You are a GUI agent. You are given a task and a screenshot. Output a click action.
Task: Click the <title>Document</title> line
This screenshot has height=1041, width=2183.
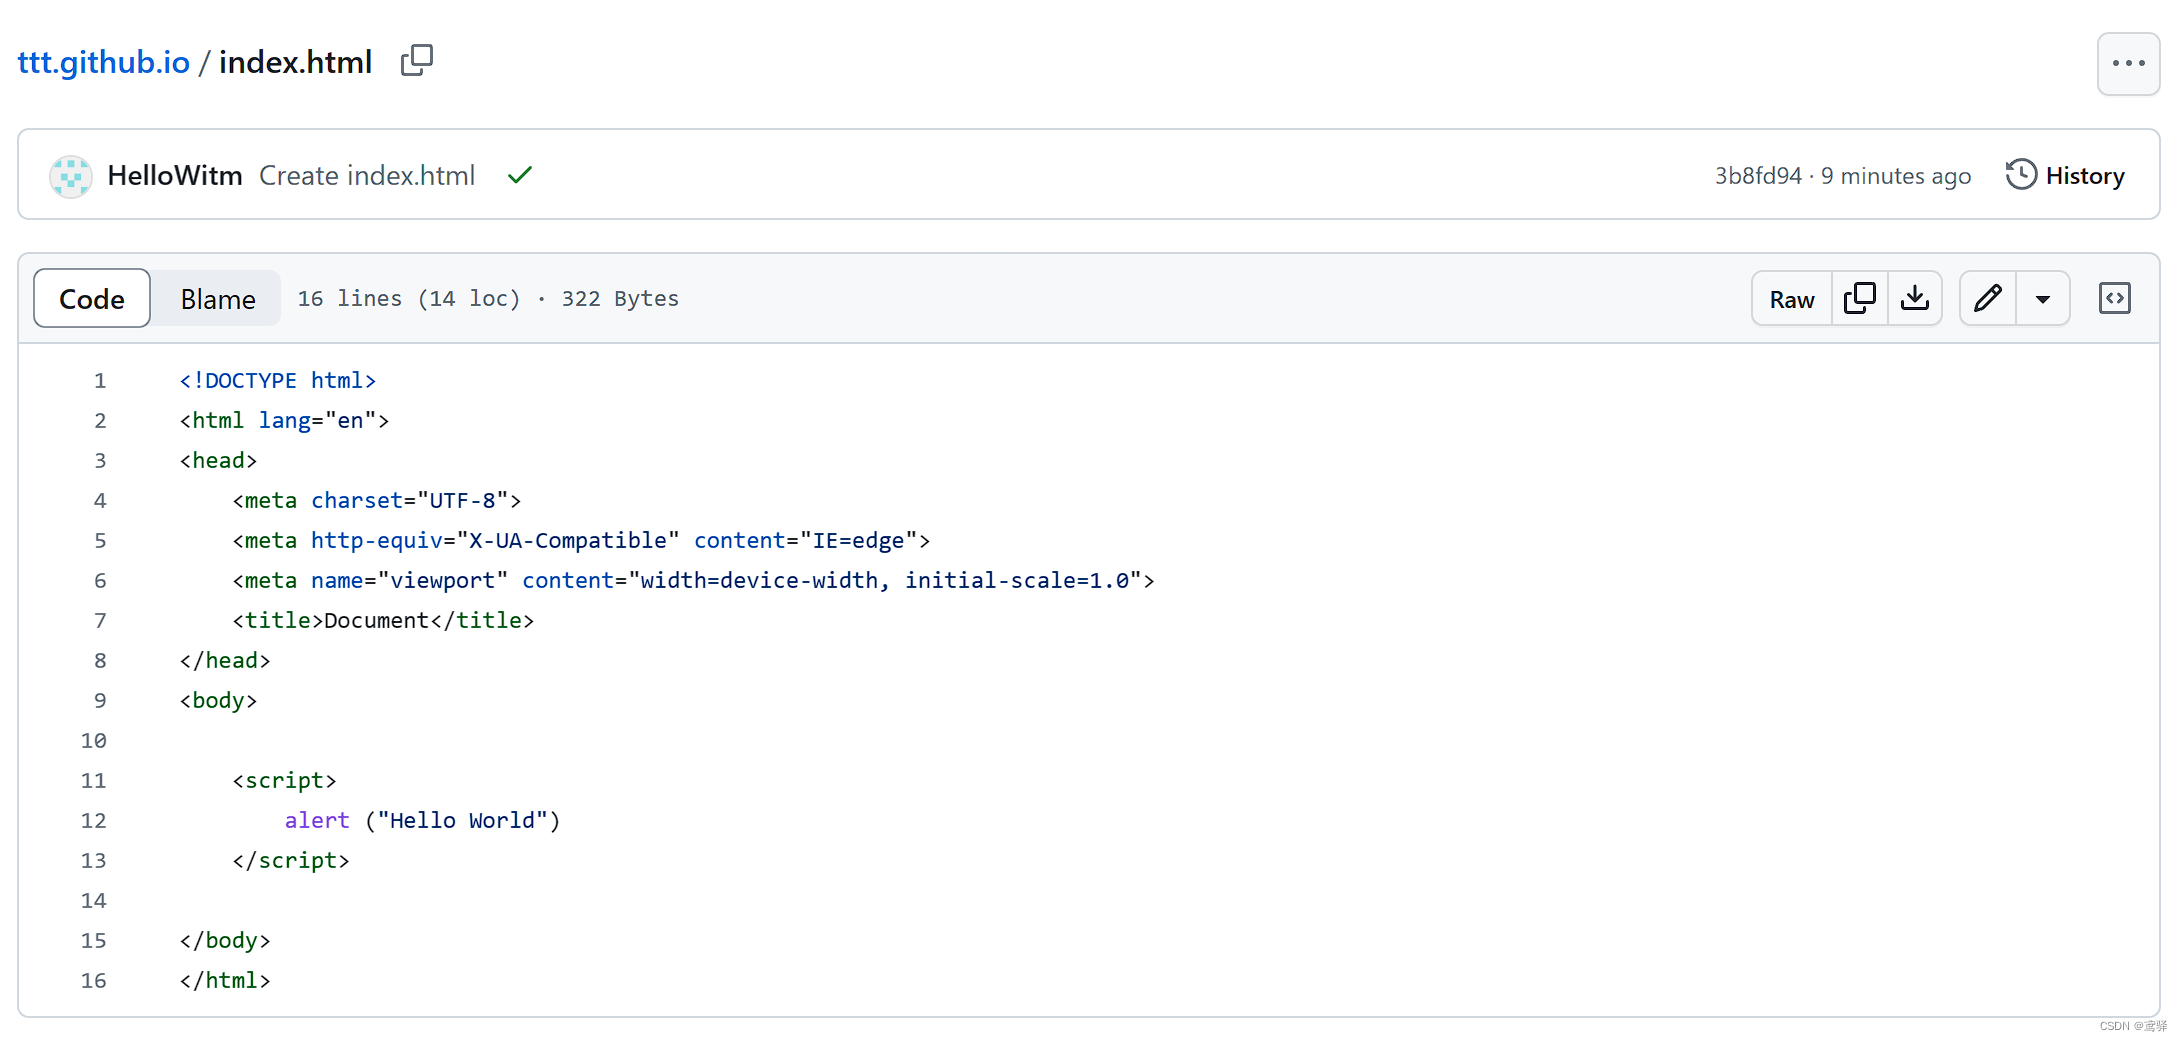(x=383, y=620)
